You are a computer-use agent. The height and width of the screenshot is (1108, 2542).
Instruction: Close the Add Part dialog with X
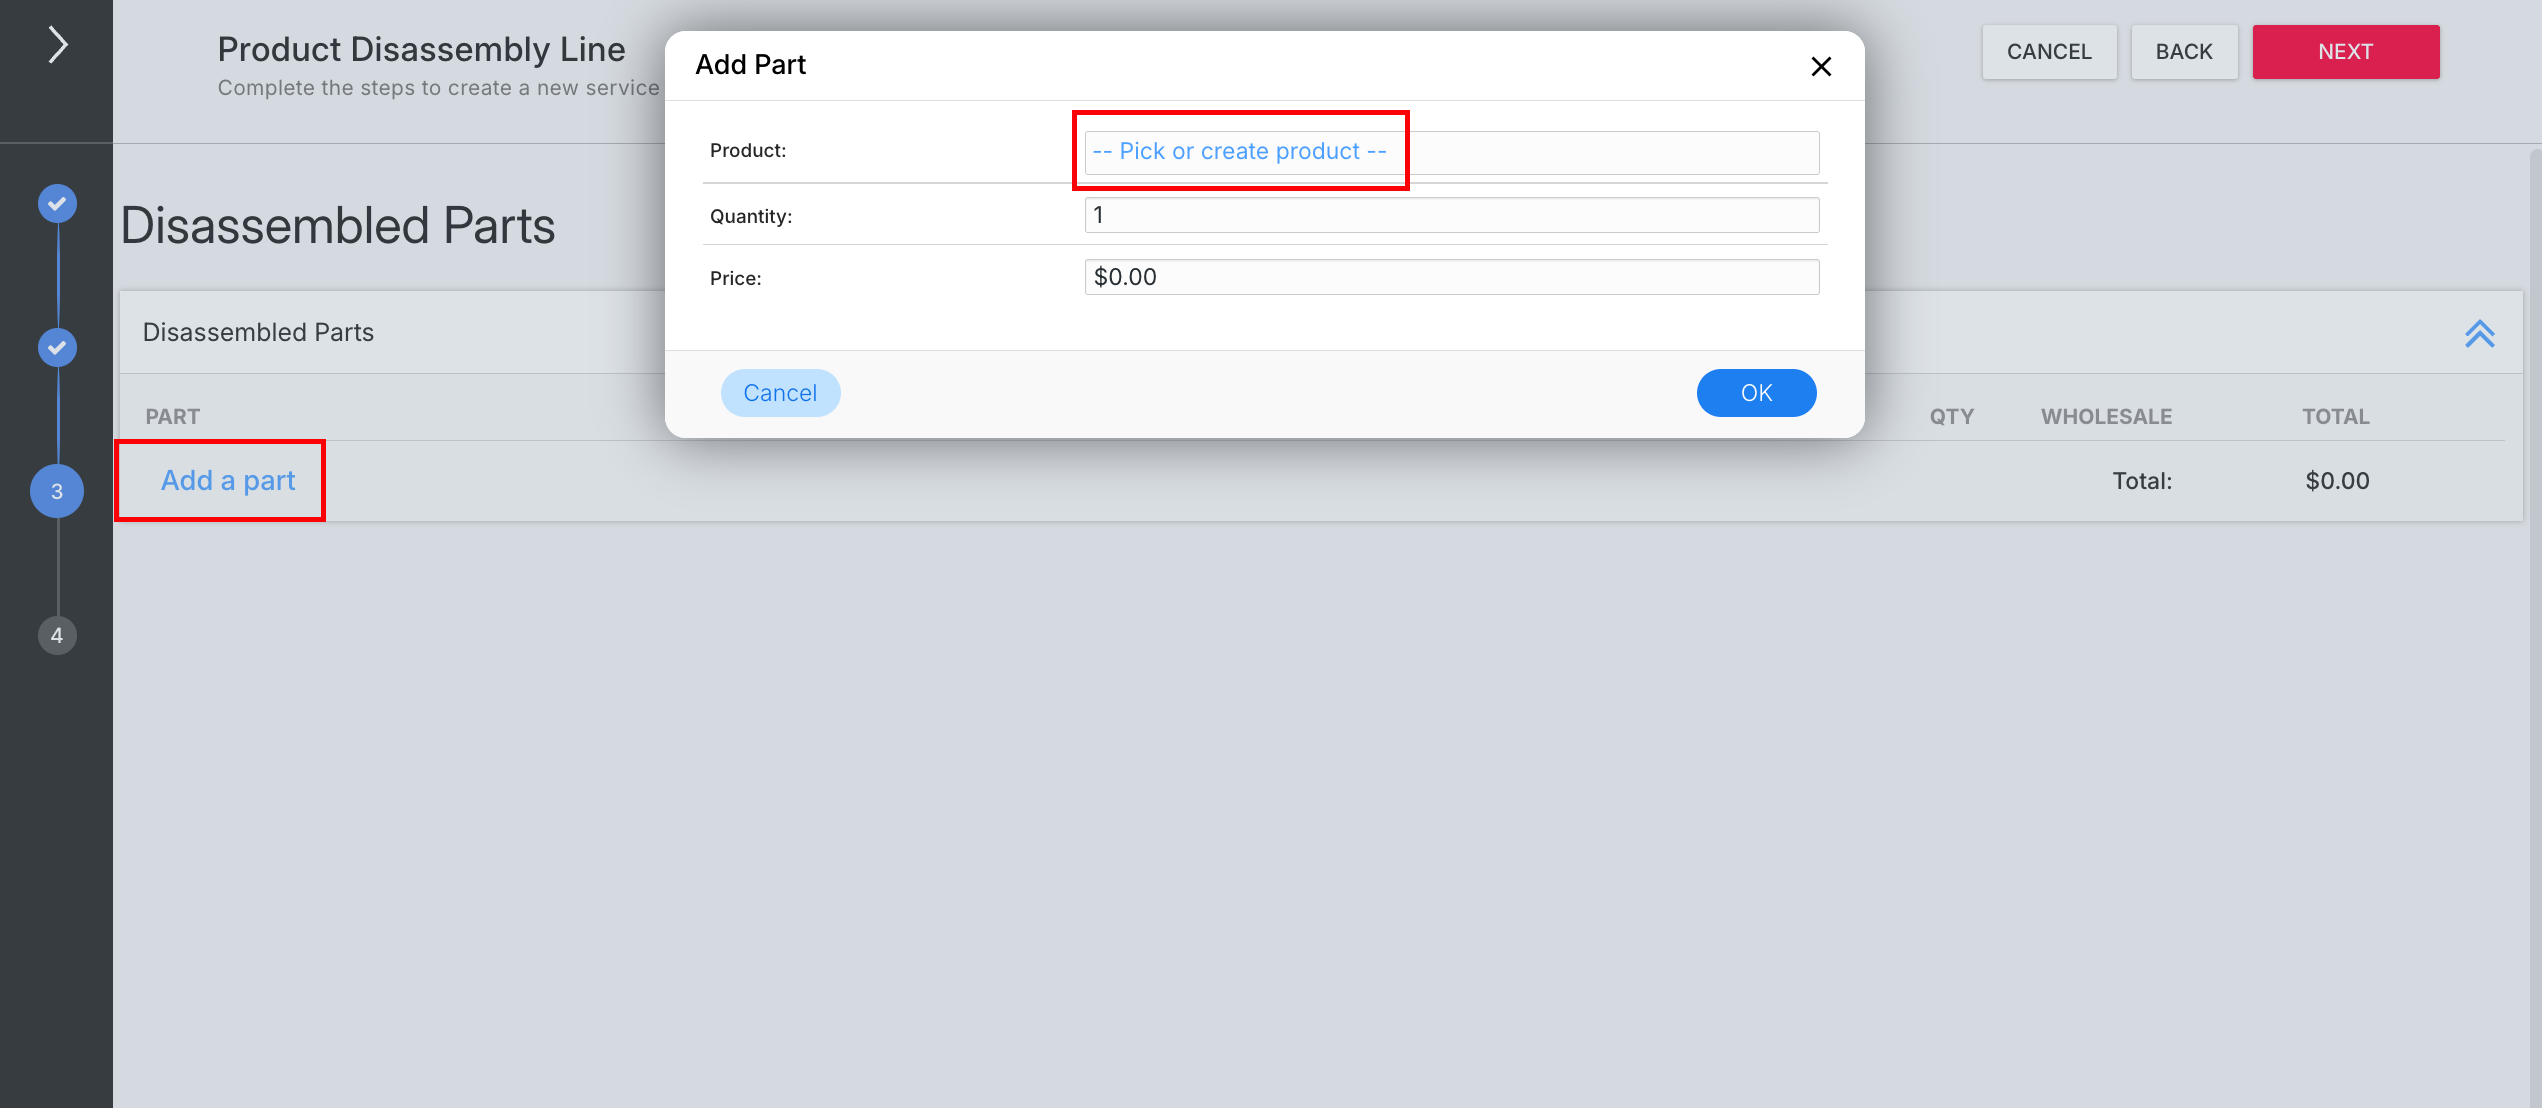pos(1821,66)
